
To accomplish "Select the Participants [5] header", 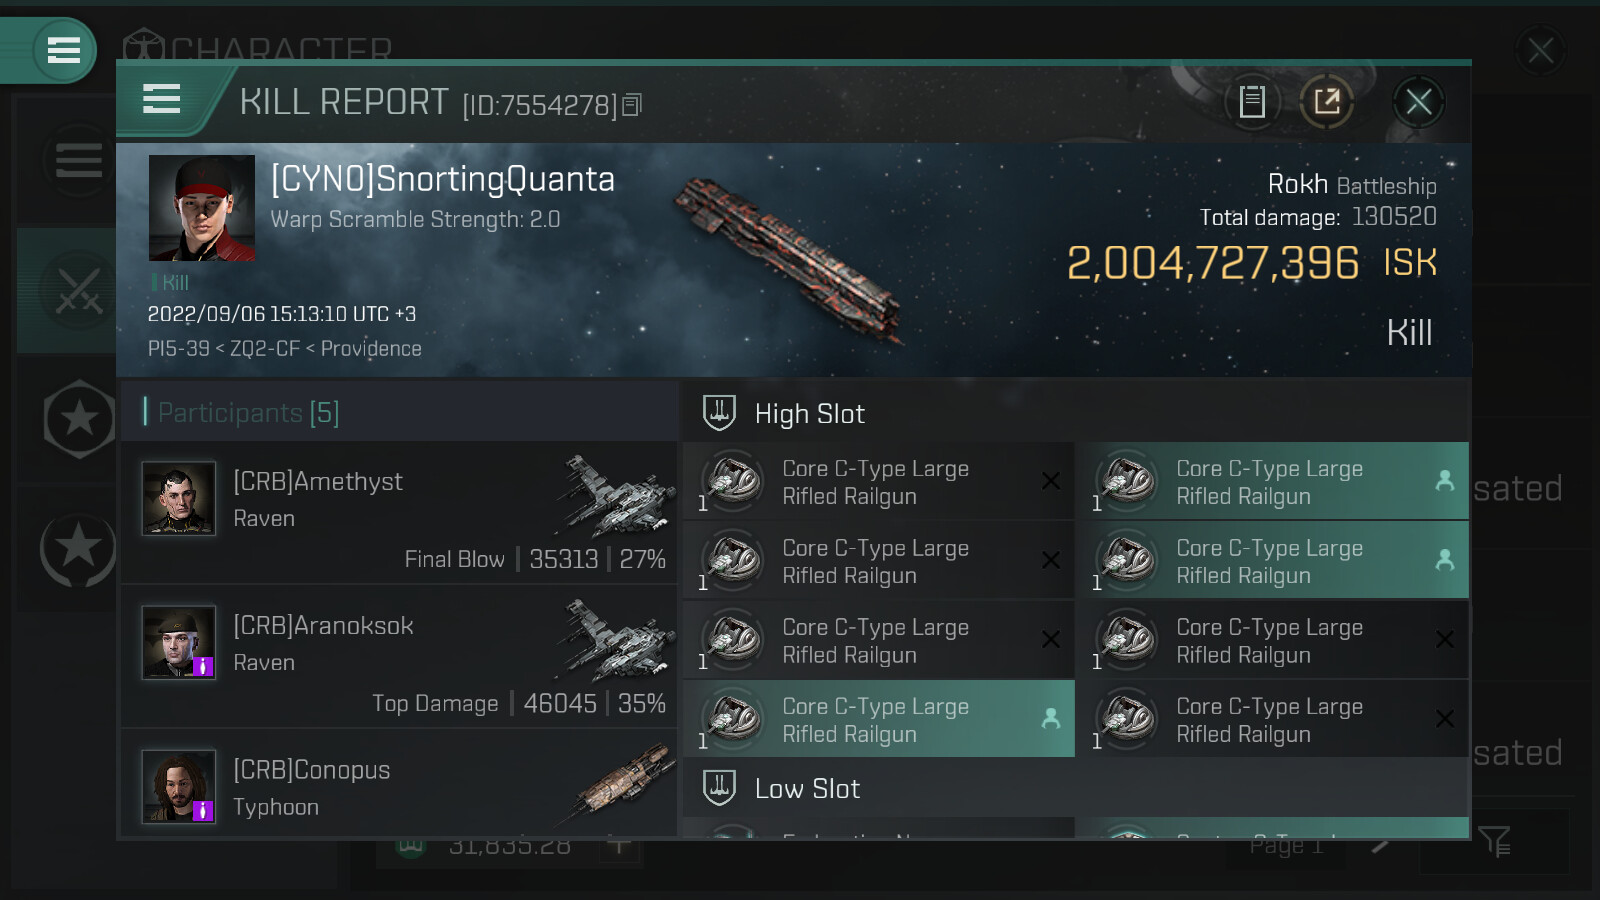I will click(x=249, y=412).
